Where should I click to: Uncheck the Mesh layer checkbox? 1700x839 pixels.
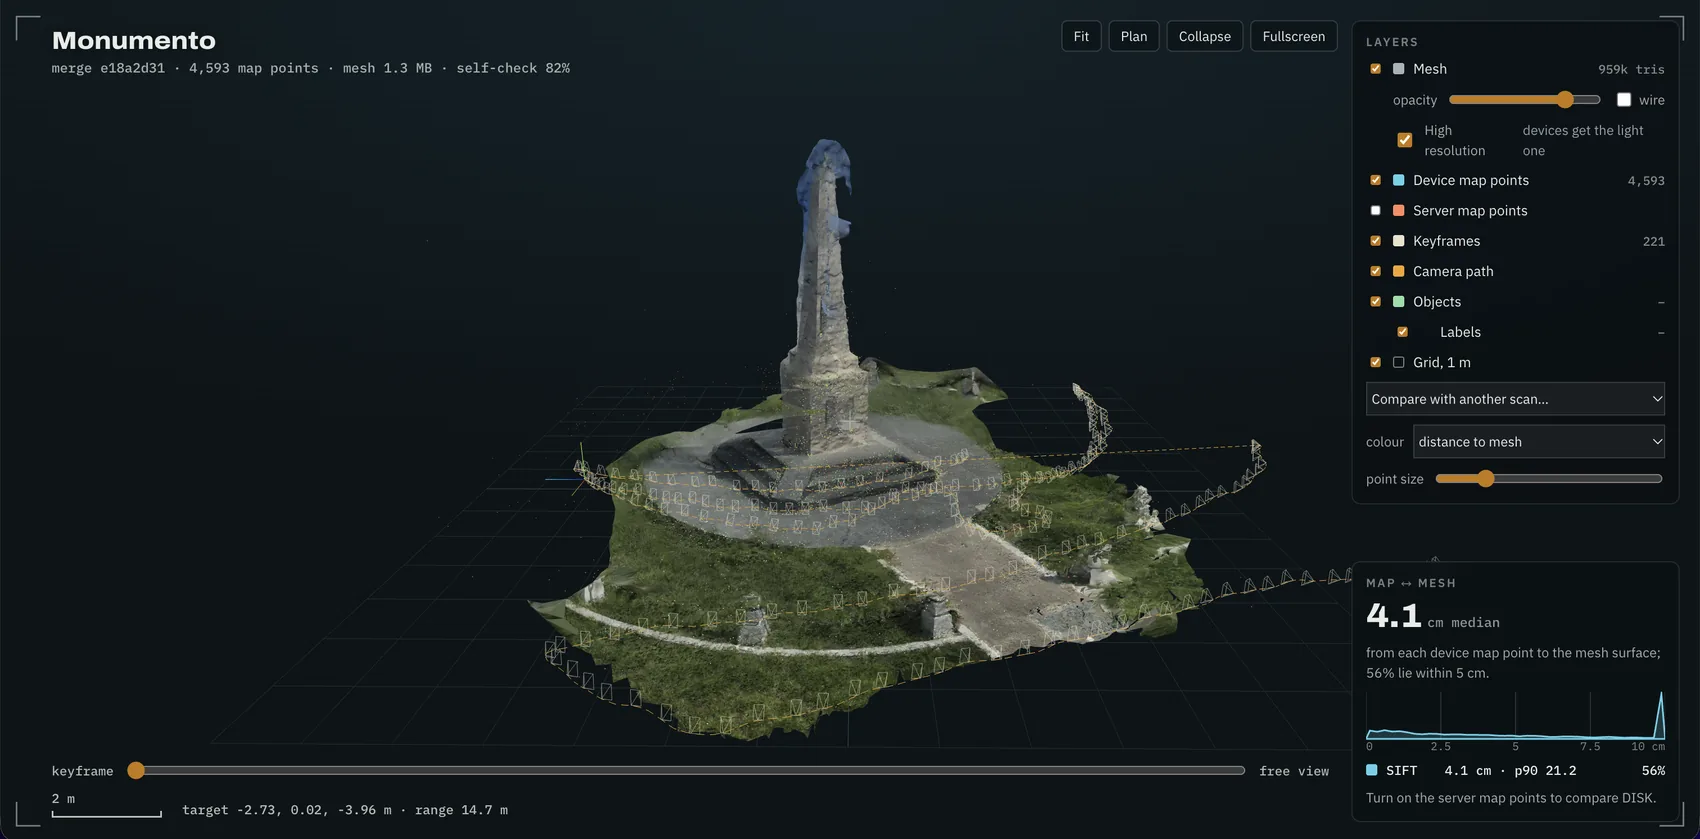point(1375,69)
